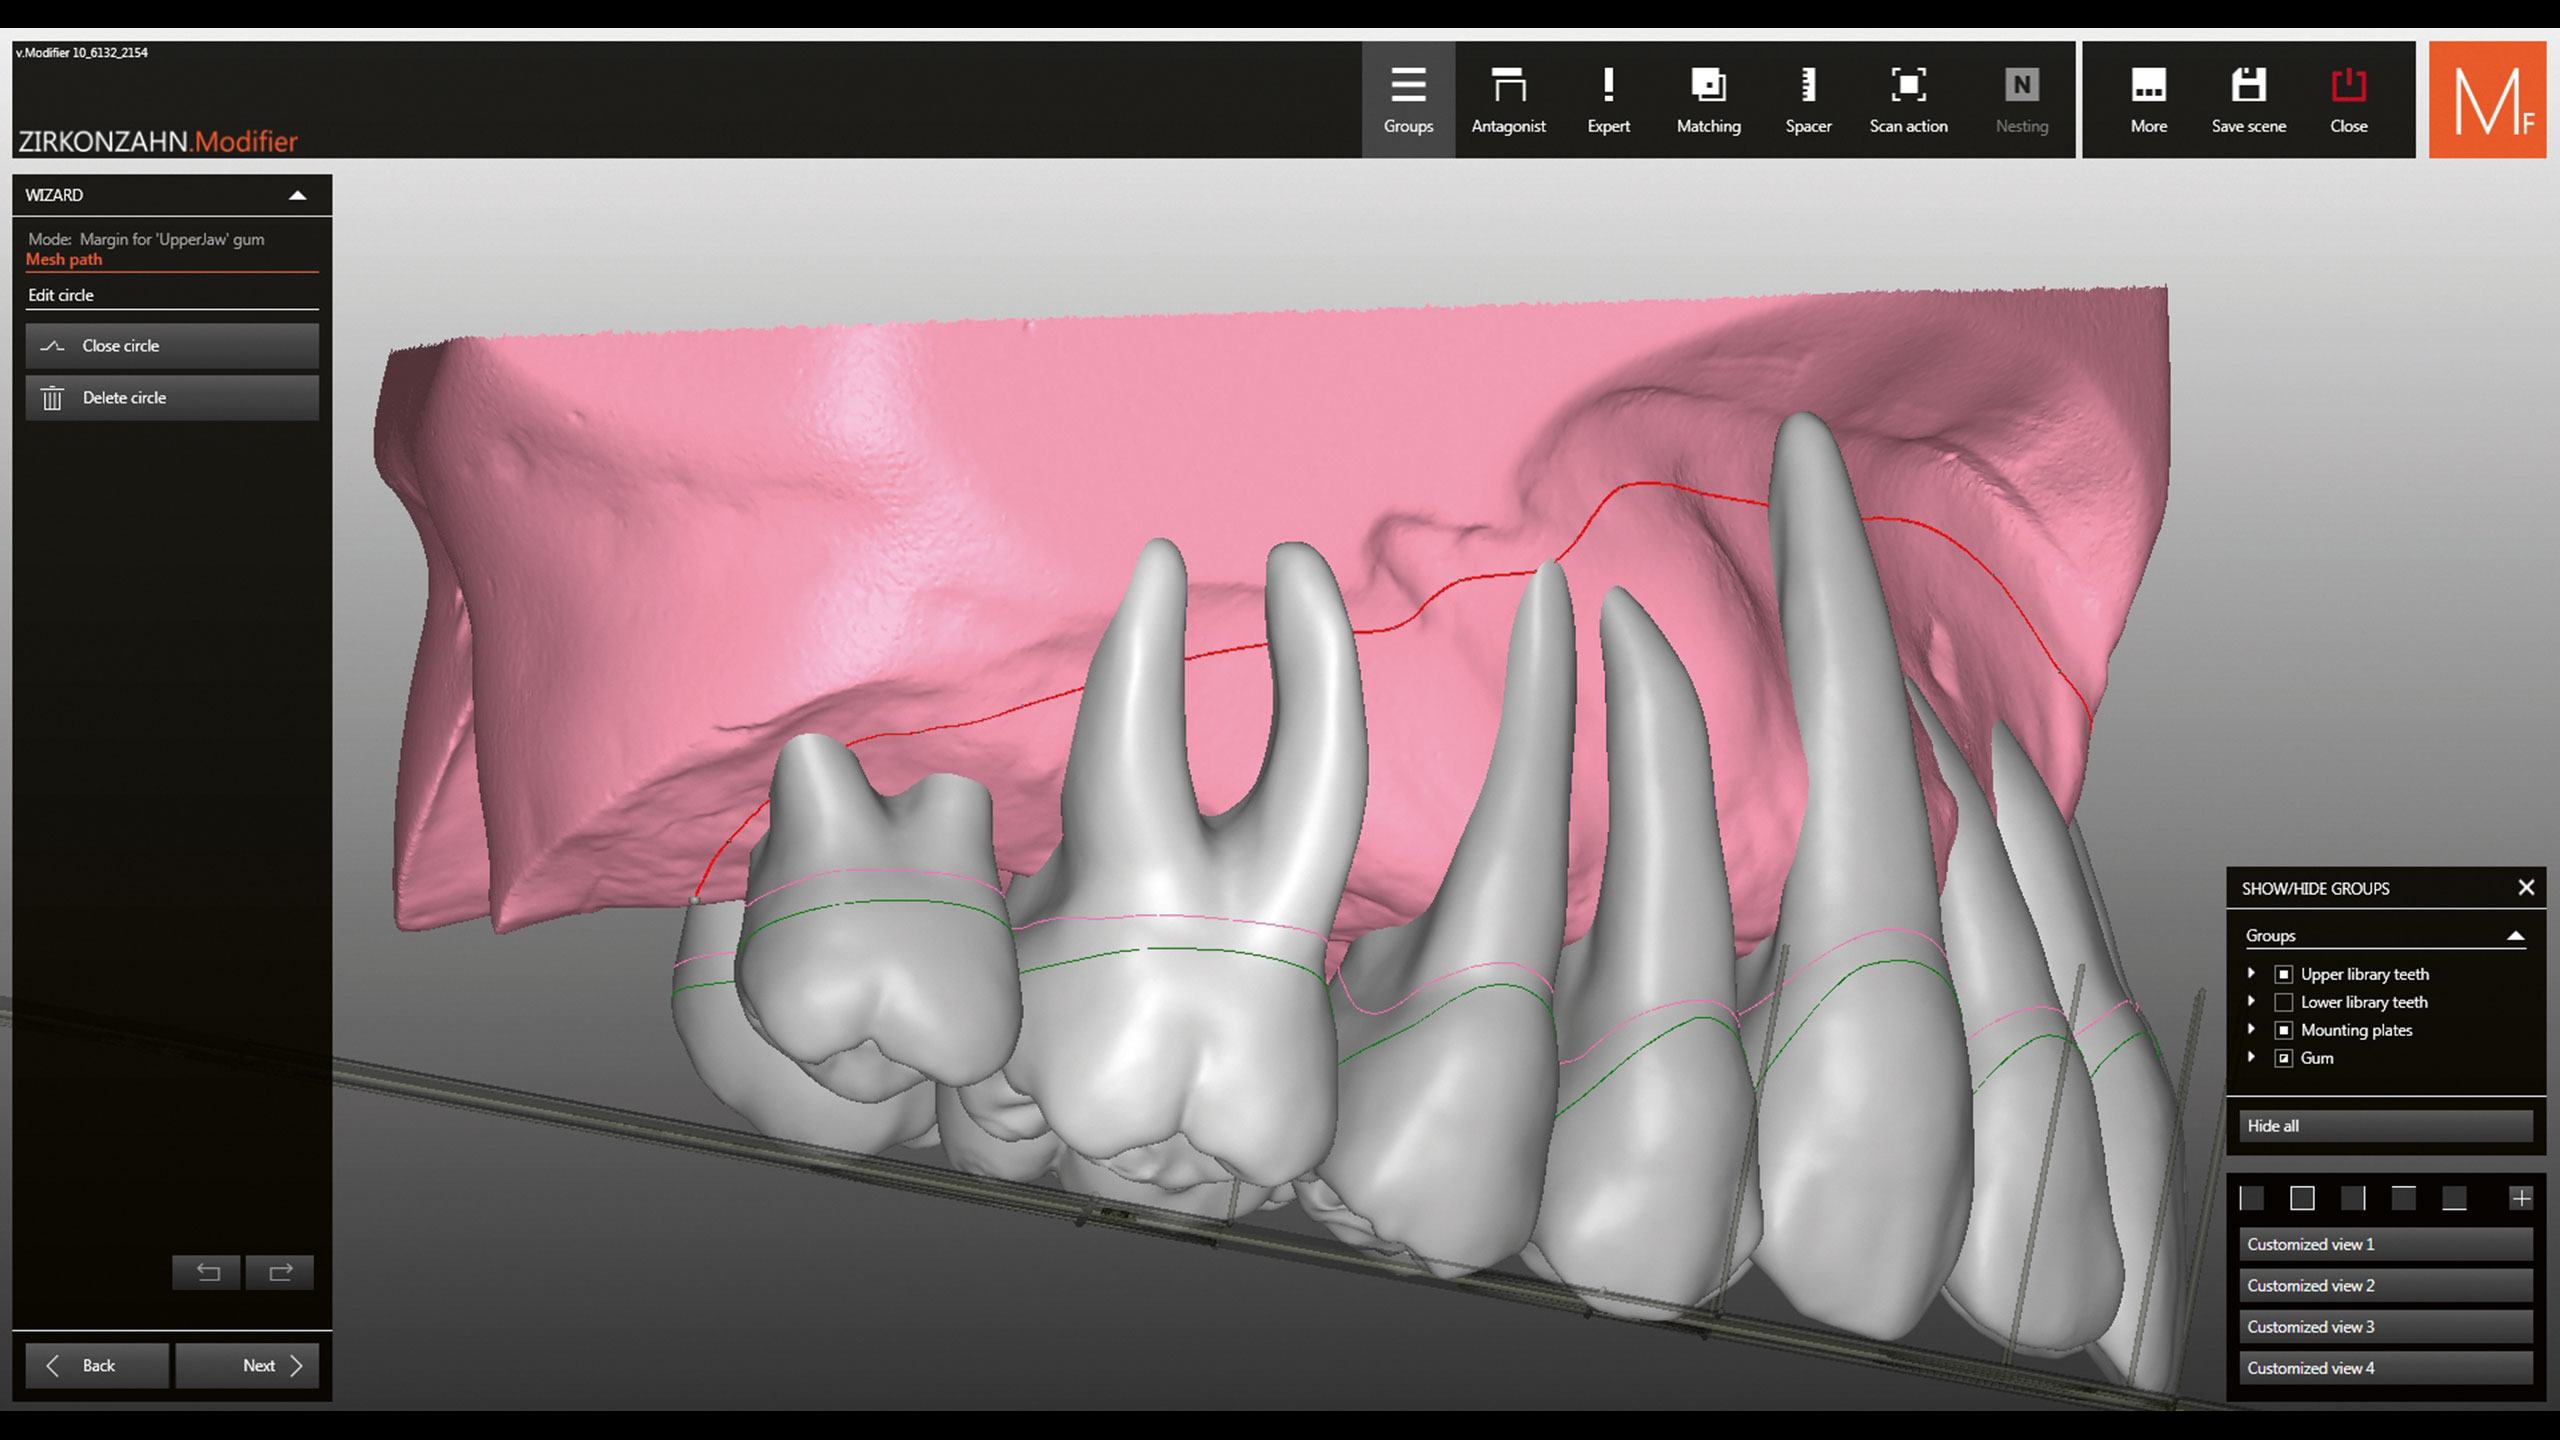
Task: Select Customized view 2
Action: (x=2385, y=1286)
